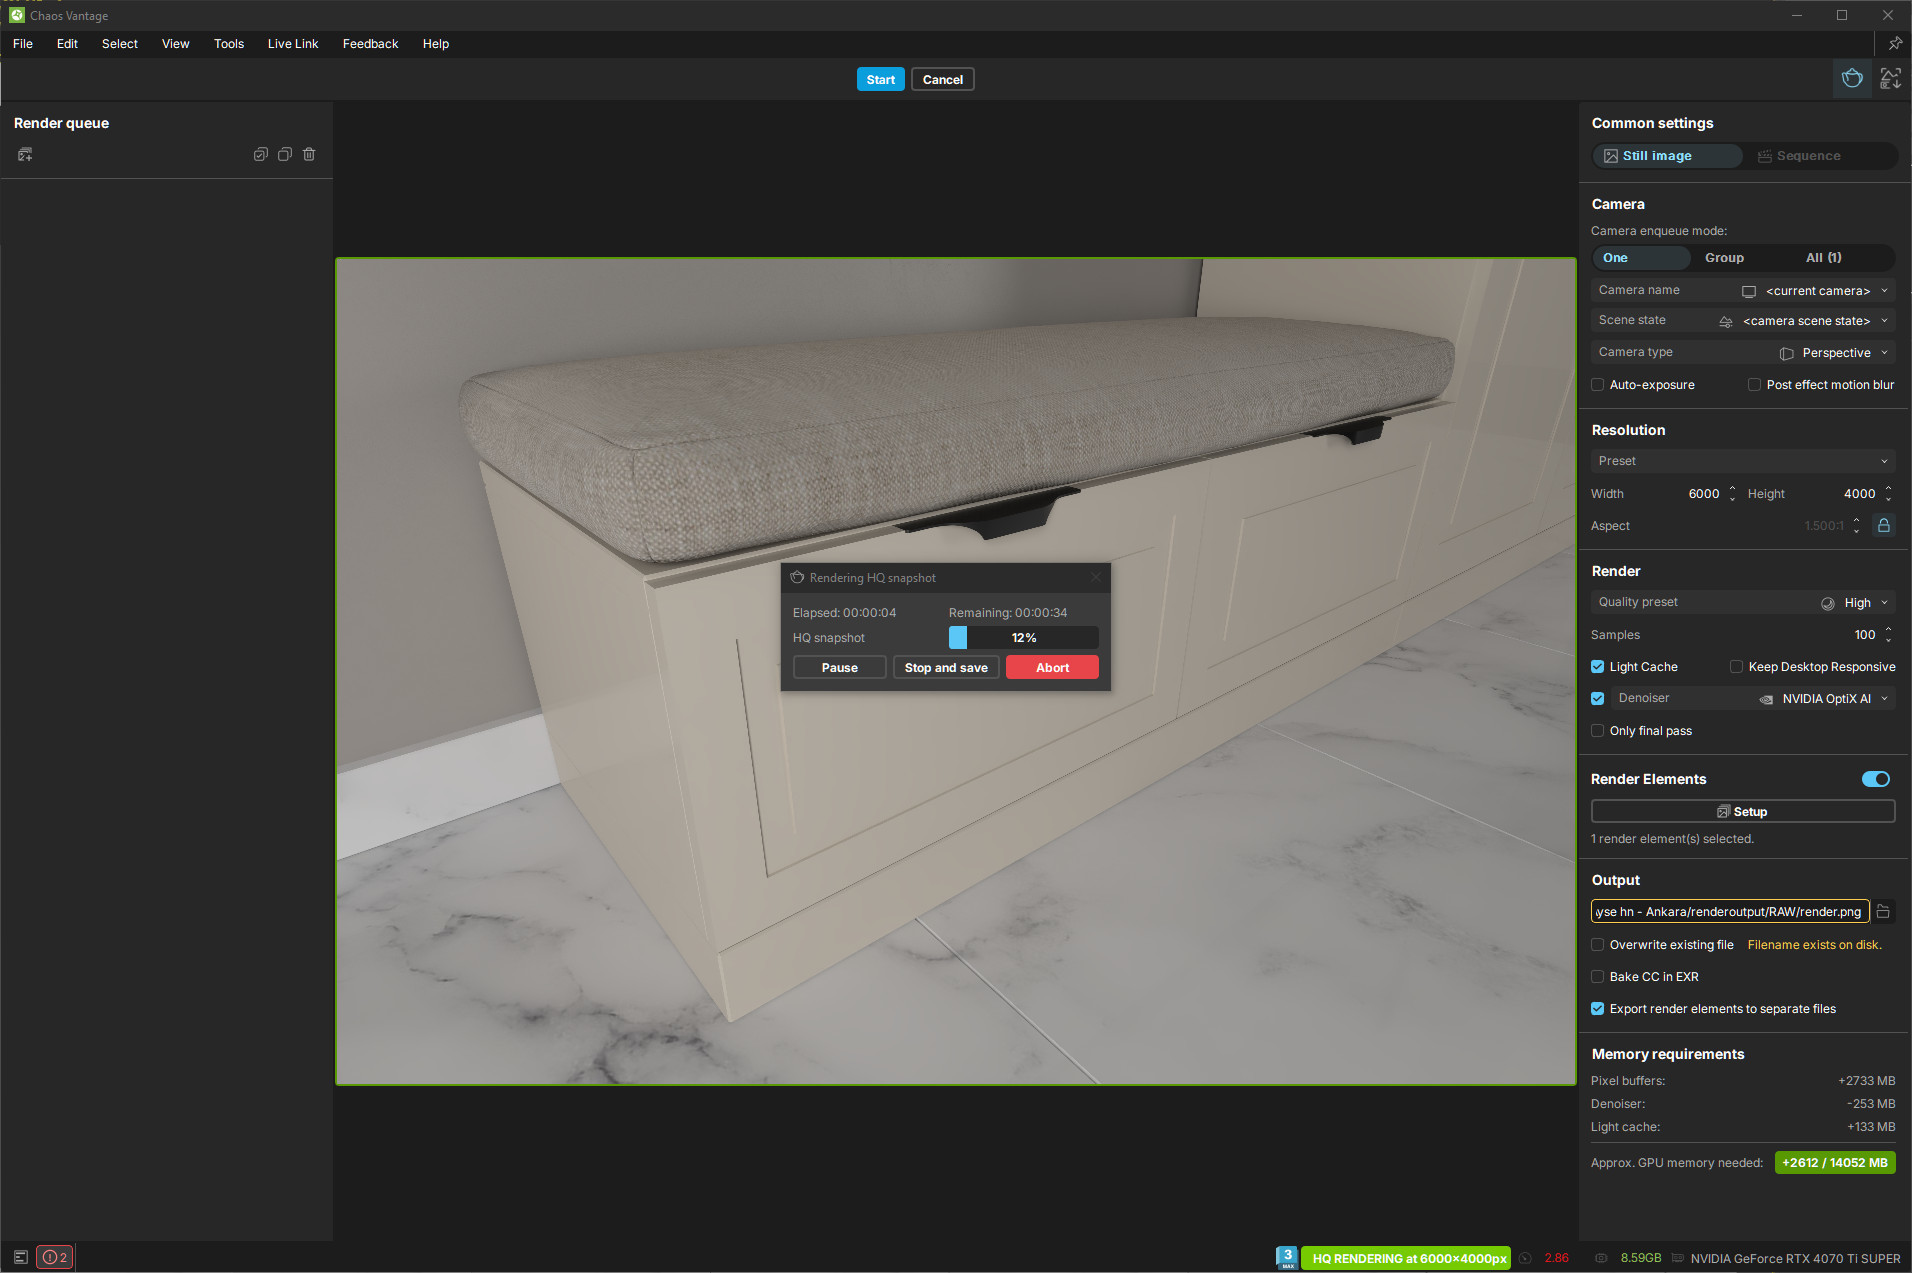Click the HQ snapshot progress bar
The width and height of the screenshot is (1912, 1273).
(x=1023, y=638)
